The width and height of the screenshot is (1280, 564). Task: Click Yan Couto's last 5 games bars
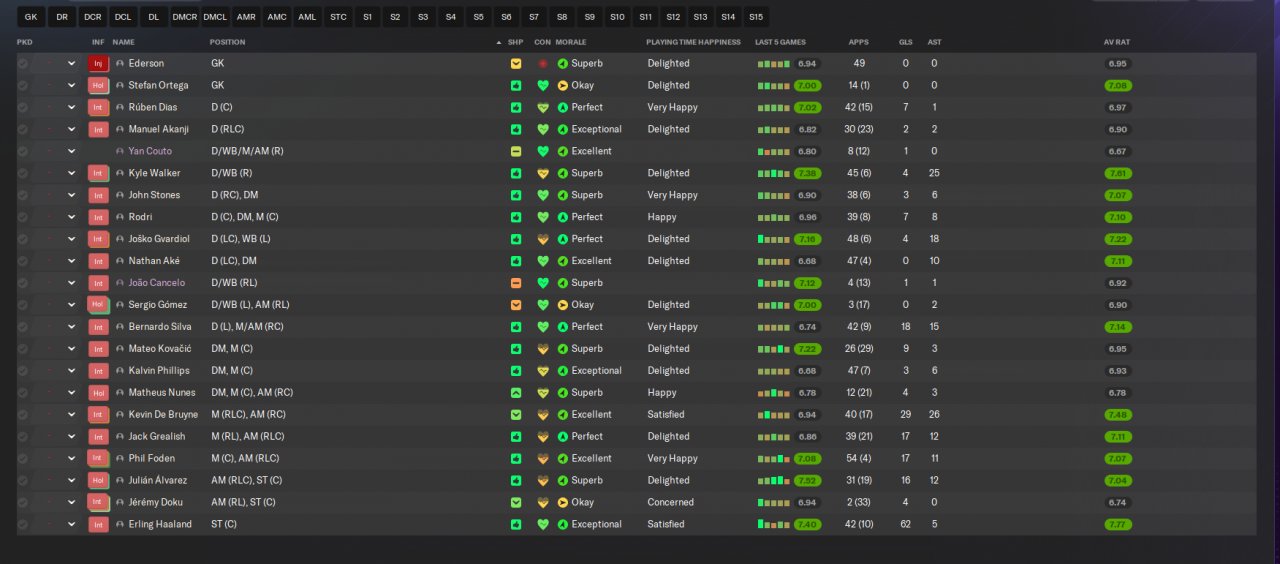[774, 151]
